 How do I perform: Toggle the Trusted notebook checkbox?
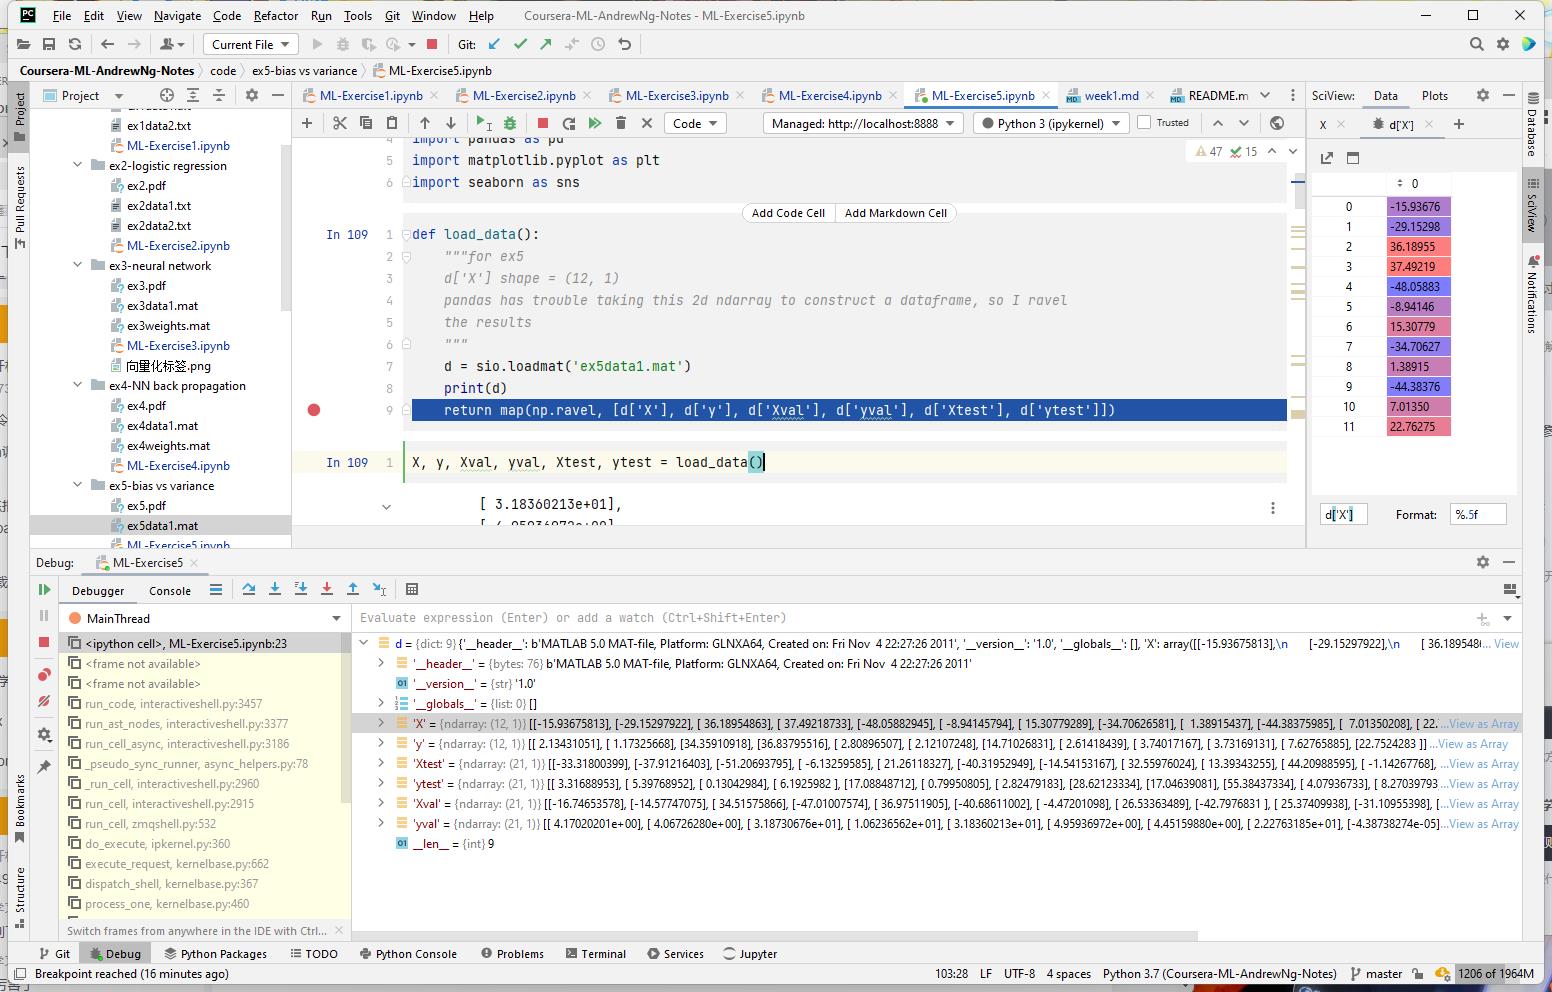(1145, 123)
